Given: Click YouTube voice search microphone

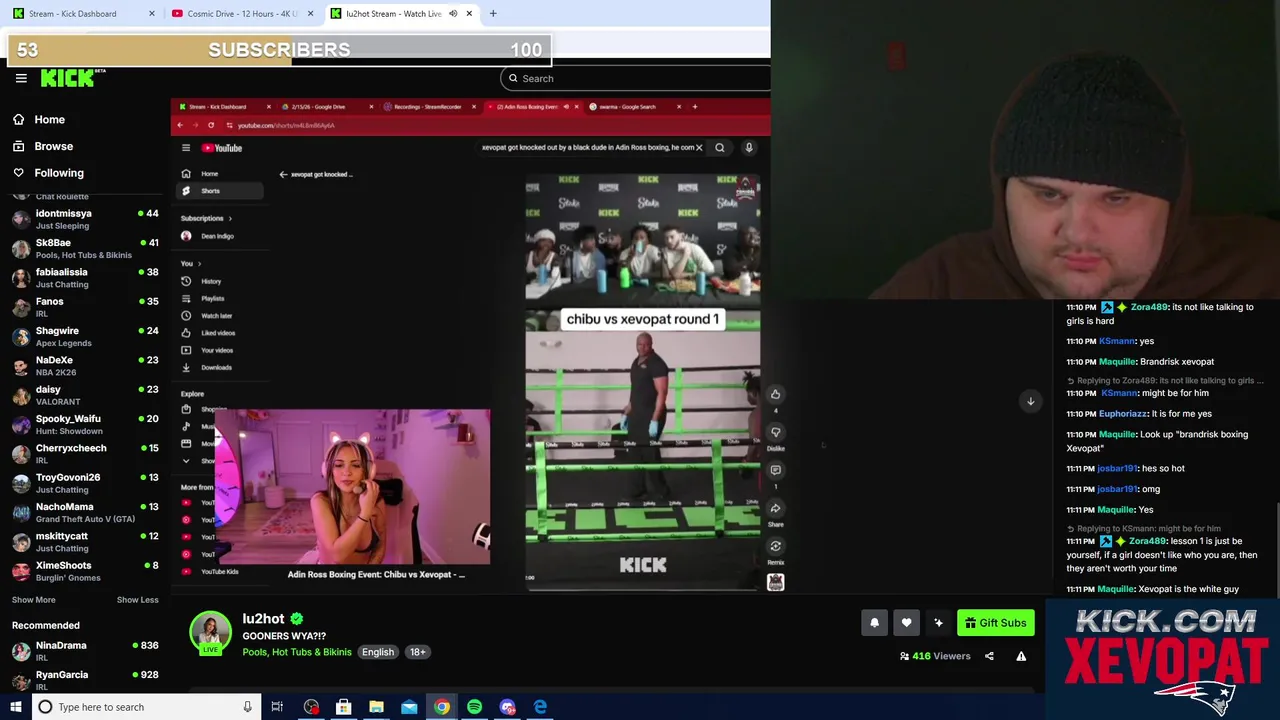Looking at the screenshot, I should tap(748, 148).
